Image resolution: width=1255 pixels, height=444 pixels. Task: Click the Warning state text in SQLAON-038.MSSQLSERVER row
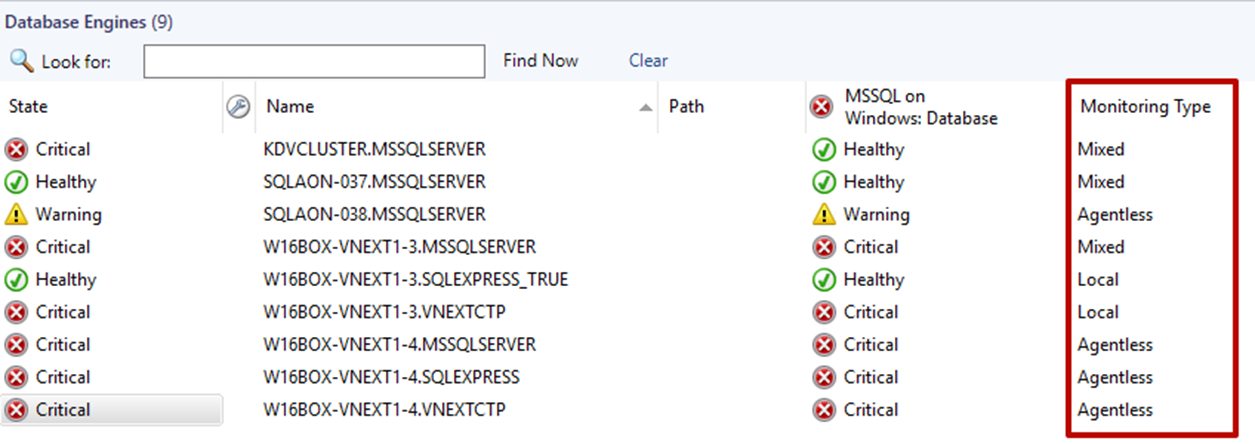coord(69,215)
